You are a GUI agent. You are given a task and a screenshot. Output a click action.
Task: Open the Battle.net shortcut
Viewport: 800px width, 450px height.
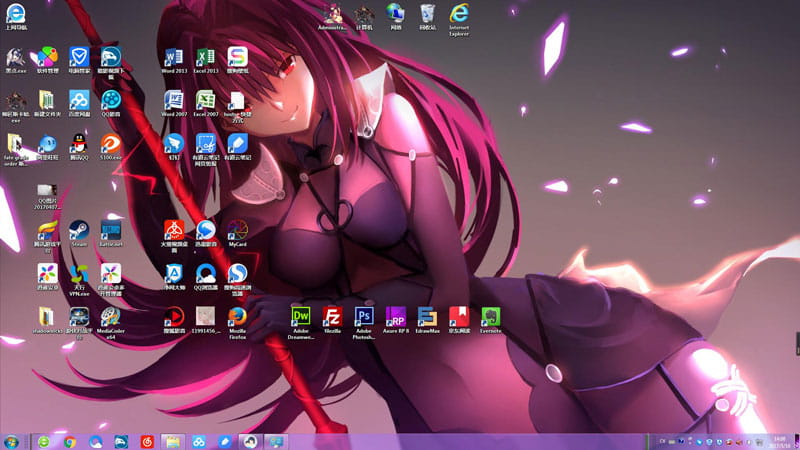(110, 231)
